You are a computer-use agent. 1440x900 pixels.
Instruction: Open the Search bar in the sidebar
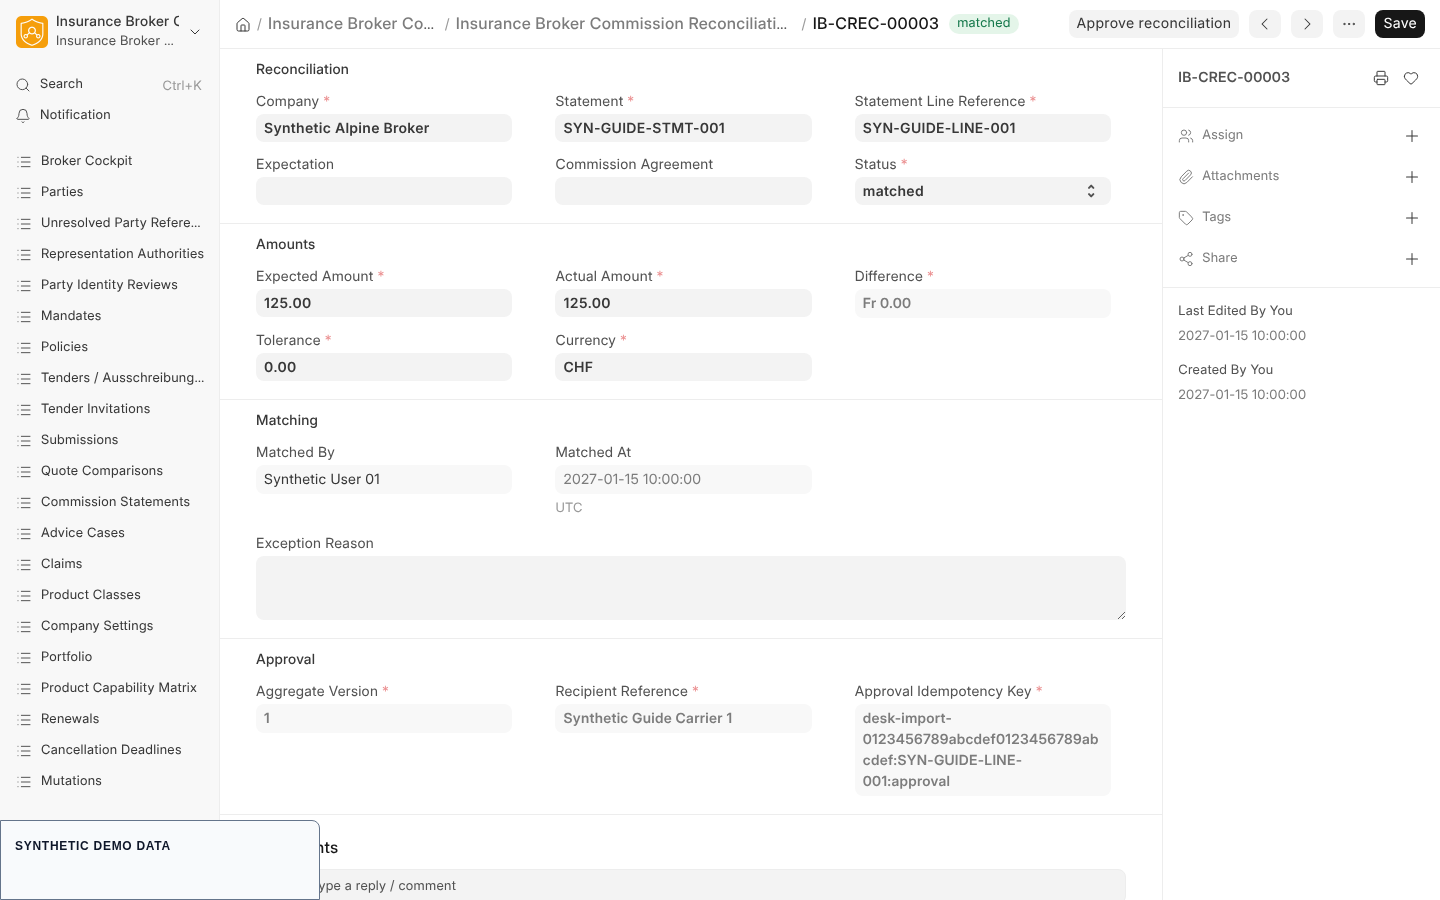coord(110,85)
